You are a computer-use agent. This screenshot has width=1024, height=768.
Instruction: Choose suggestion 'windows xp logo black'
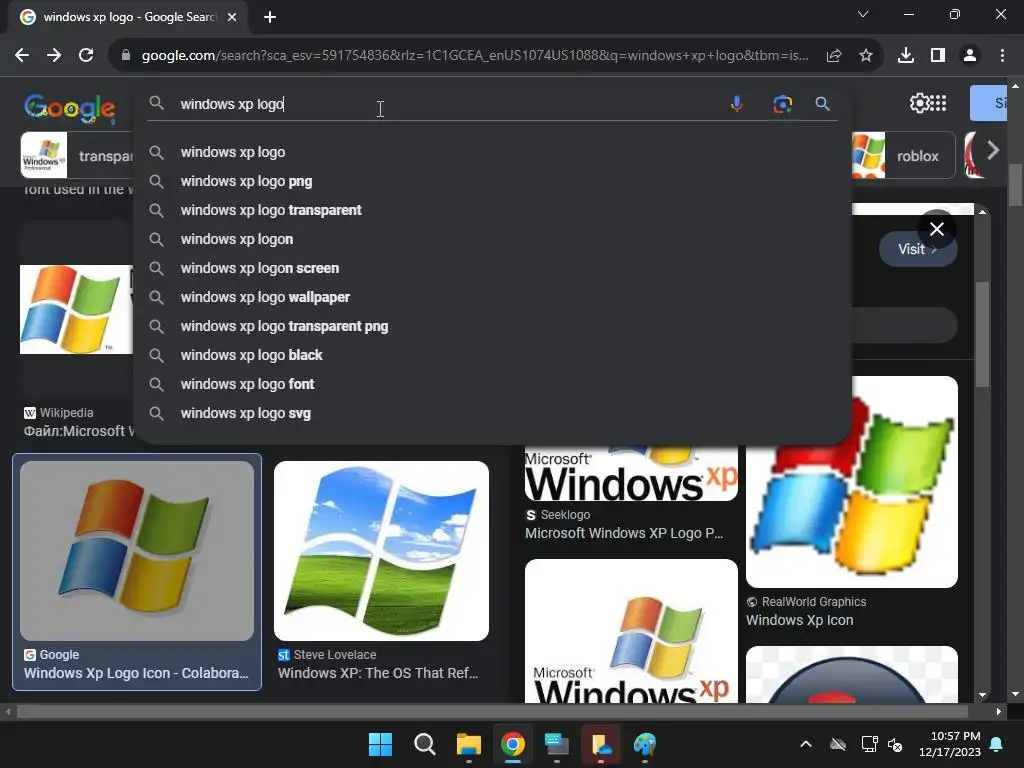493,355
